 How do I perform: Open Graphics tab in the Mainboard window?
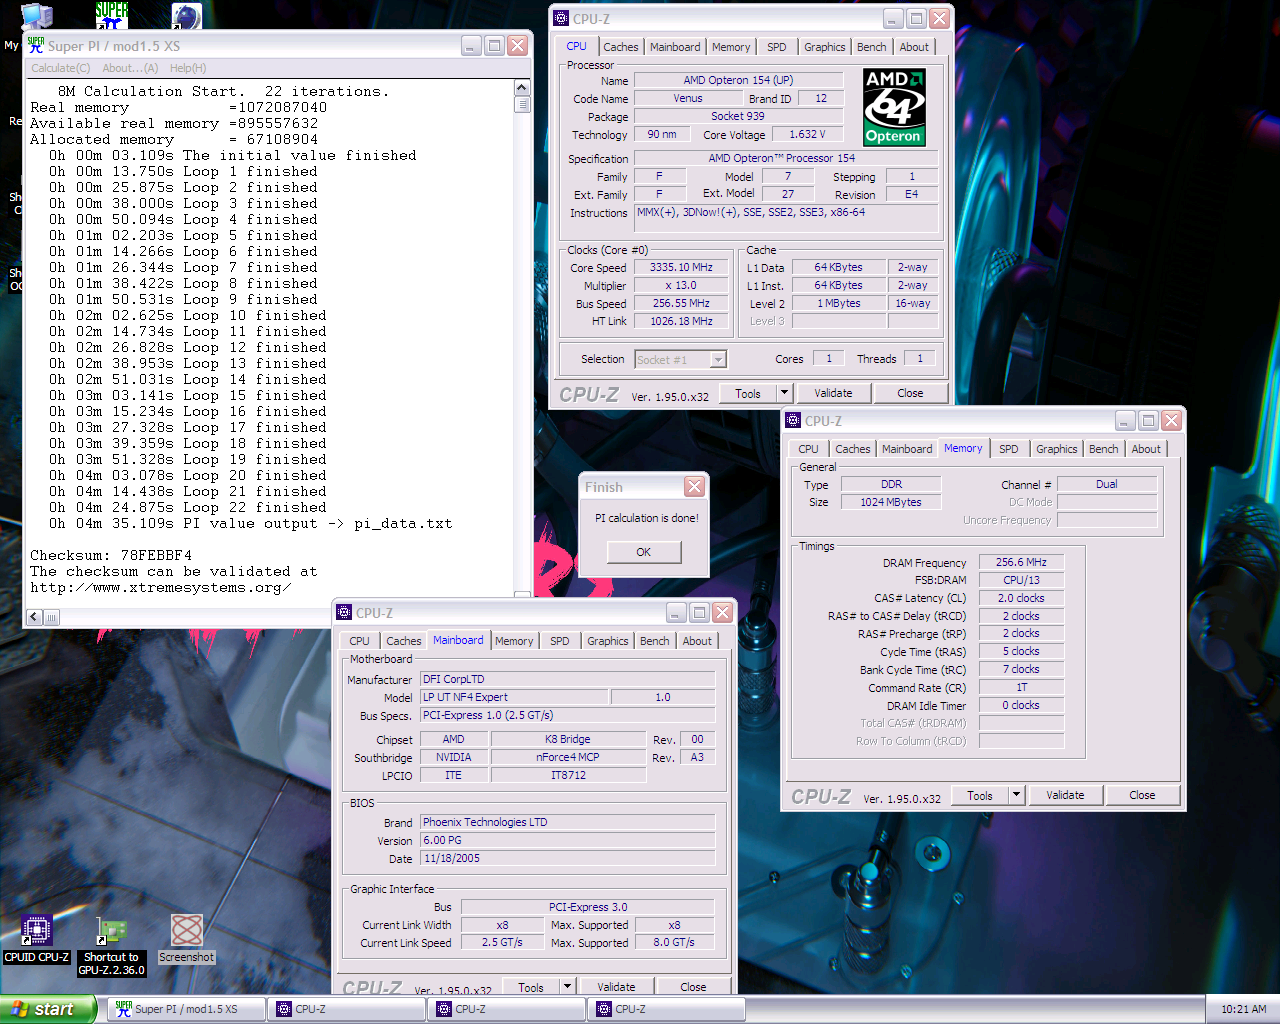pos(607,641)
